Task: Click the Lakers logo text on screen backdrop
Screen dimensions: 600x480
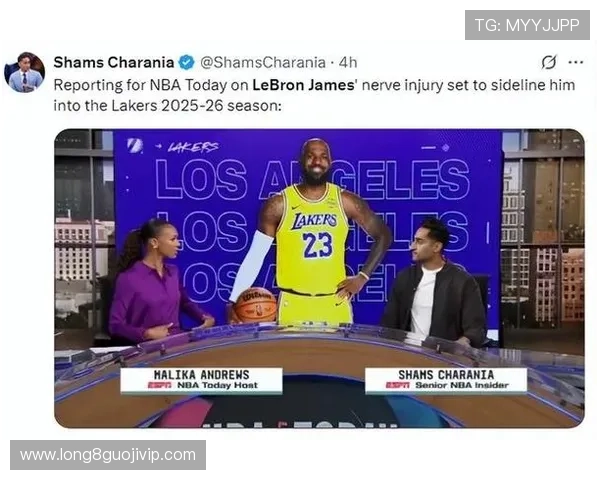Action: [193, 147]
